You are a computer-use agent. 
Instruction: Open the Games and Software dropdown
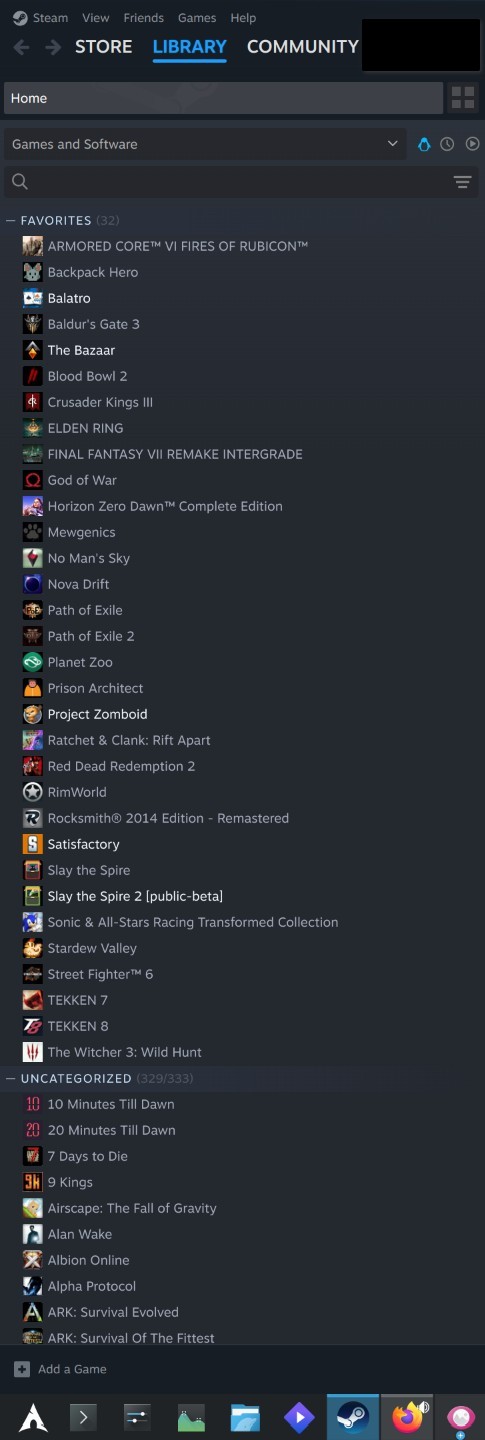(205, 144)
